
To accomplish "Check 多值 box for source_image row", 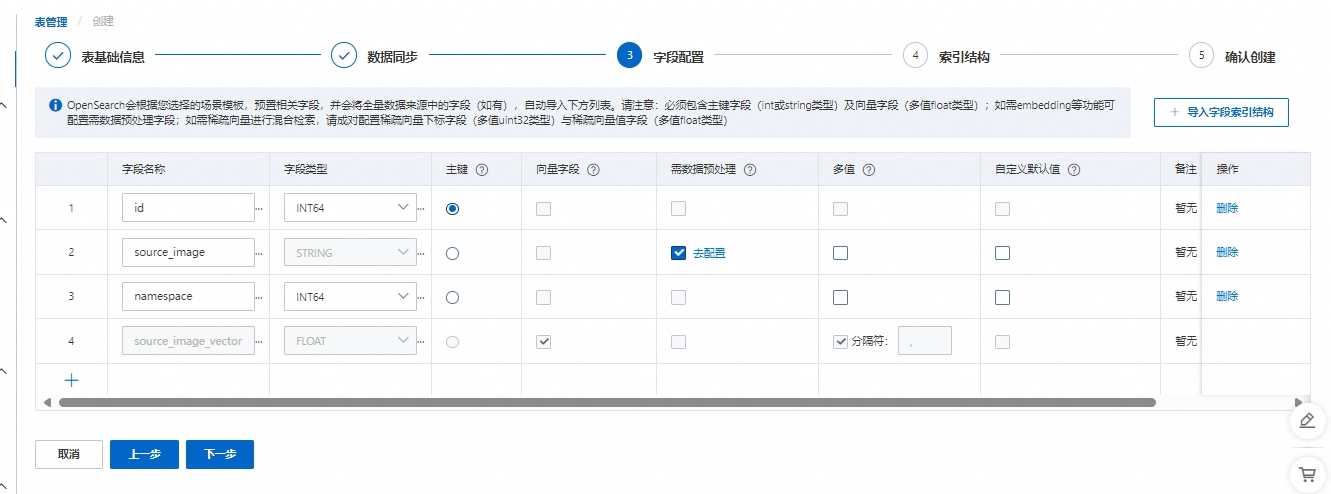I will pos(840,253).
